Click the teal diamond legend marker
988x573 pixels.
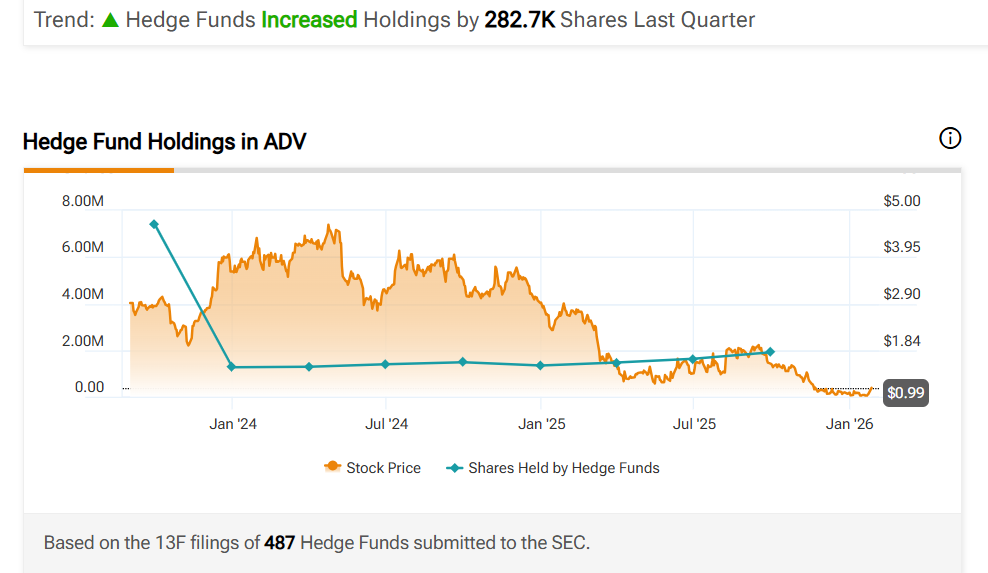[454, 468]
